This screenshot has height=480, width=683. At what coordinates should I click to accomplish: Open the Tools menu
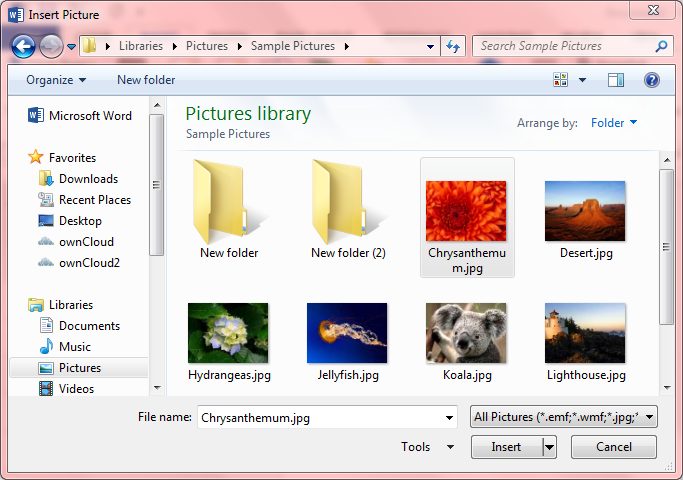pos(427,447)
